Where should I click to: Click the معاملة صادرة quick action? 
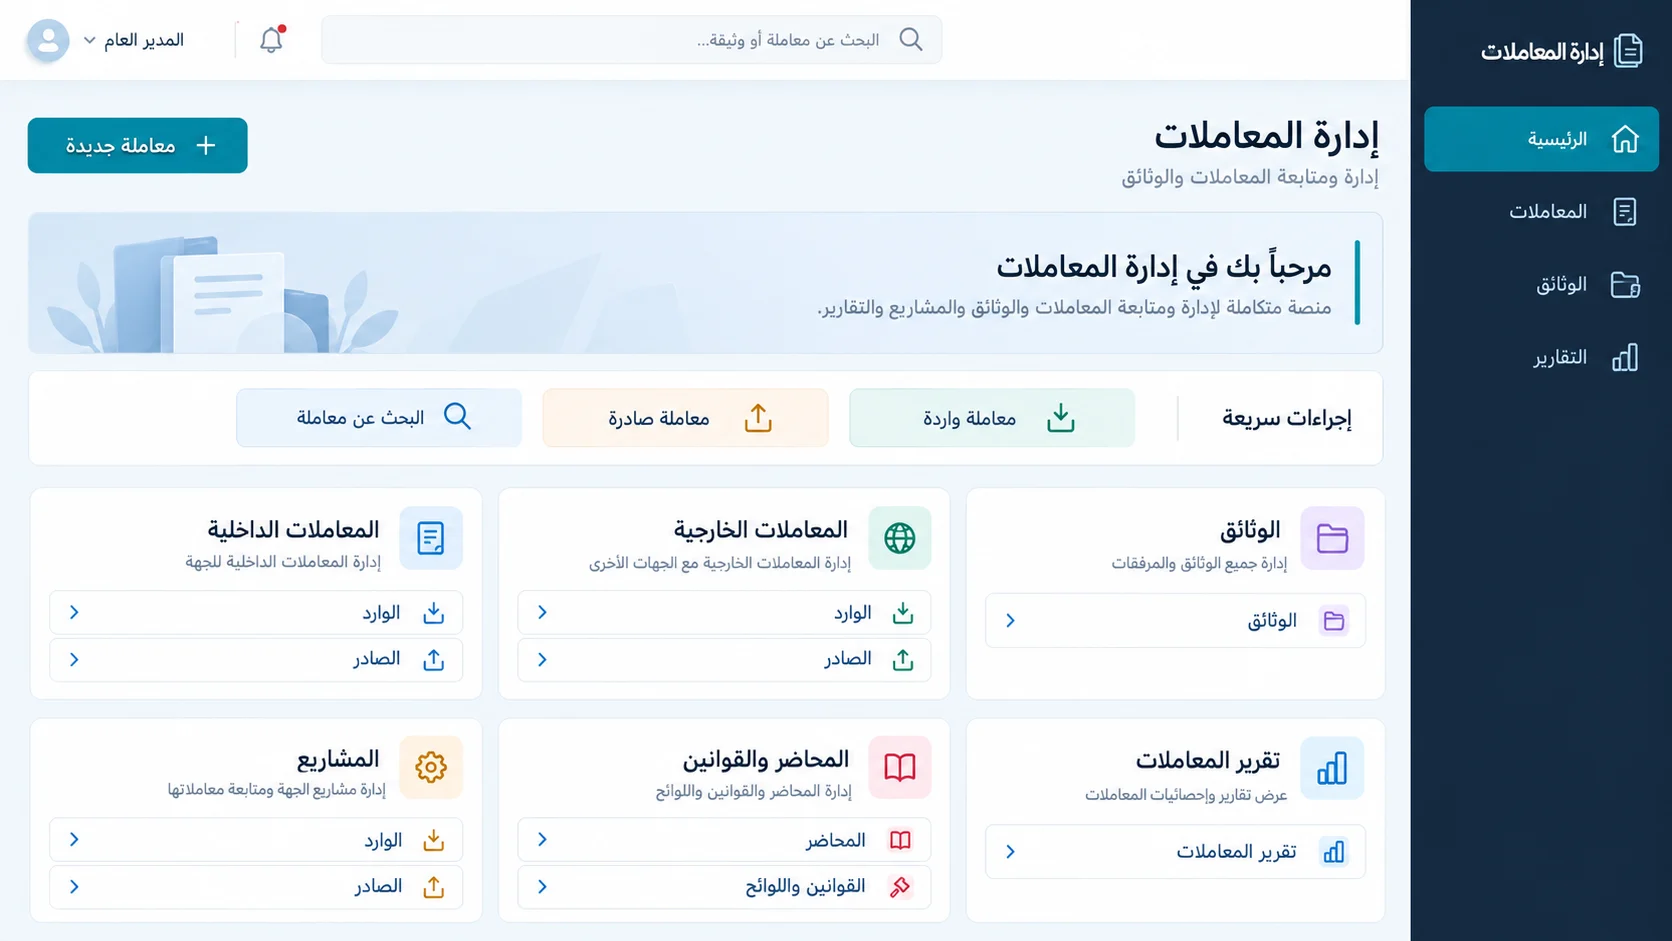(x=685, y=418)
